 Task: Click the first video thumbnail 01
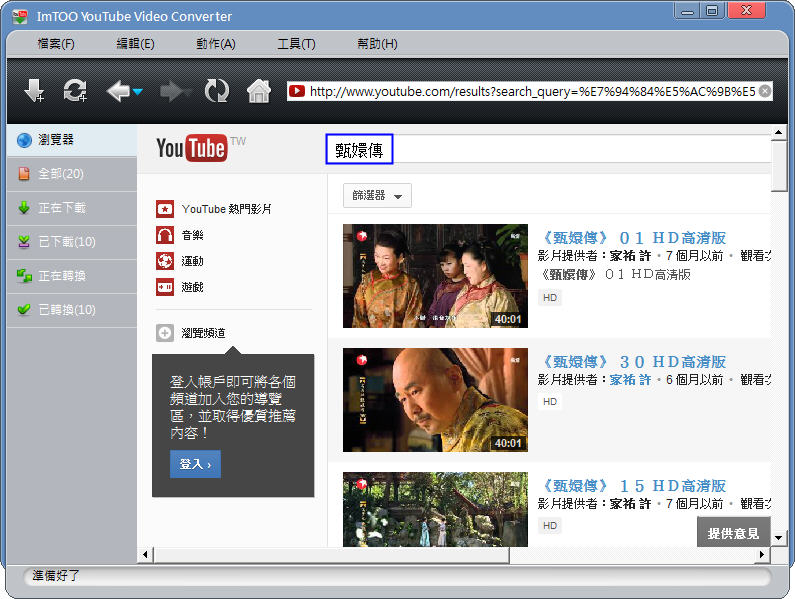[435, 276]
